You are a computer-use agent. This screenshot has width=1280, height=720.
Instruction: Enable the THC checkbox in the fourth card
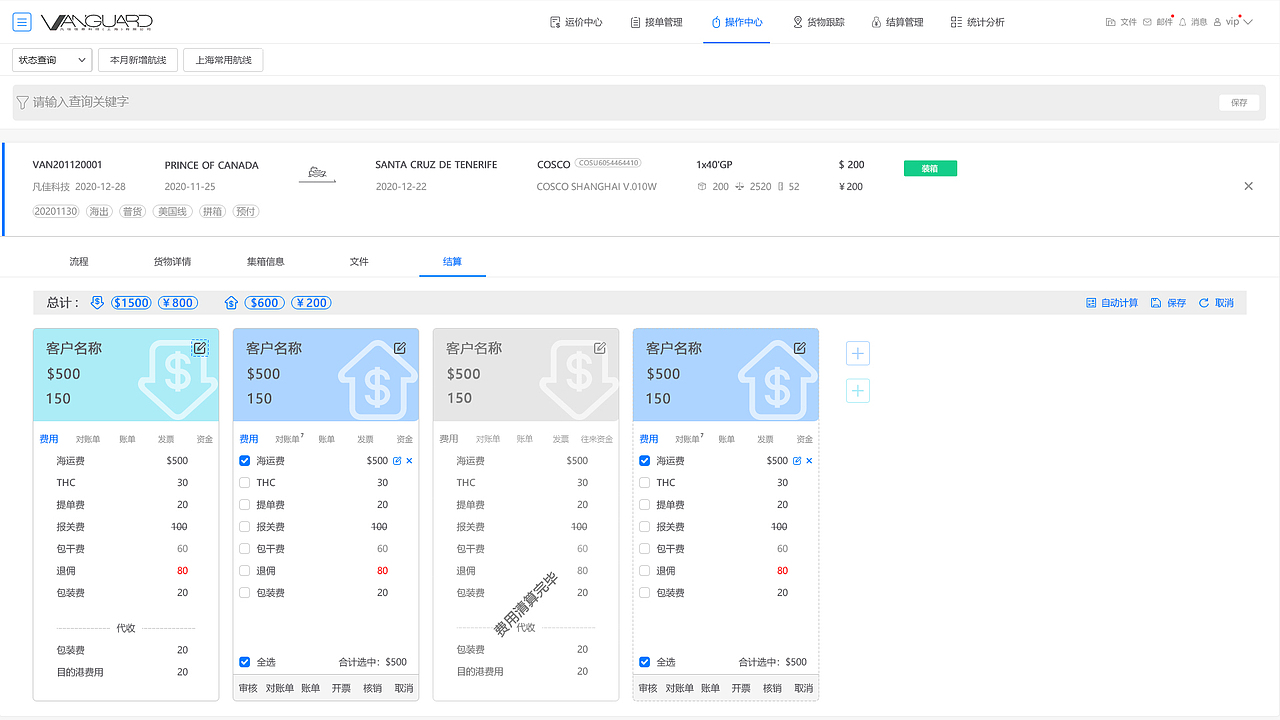pos(644,482)
